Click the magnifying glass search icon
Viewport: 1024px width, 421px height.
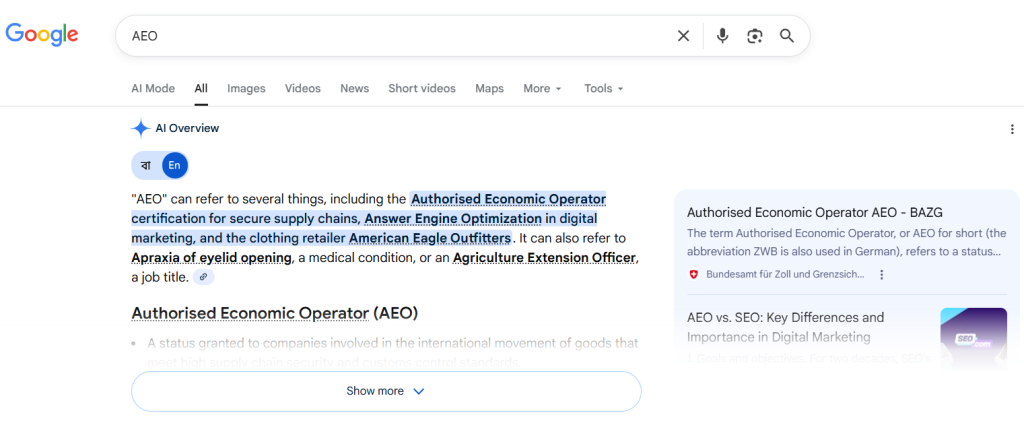click(x=787, y=36)
